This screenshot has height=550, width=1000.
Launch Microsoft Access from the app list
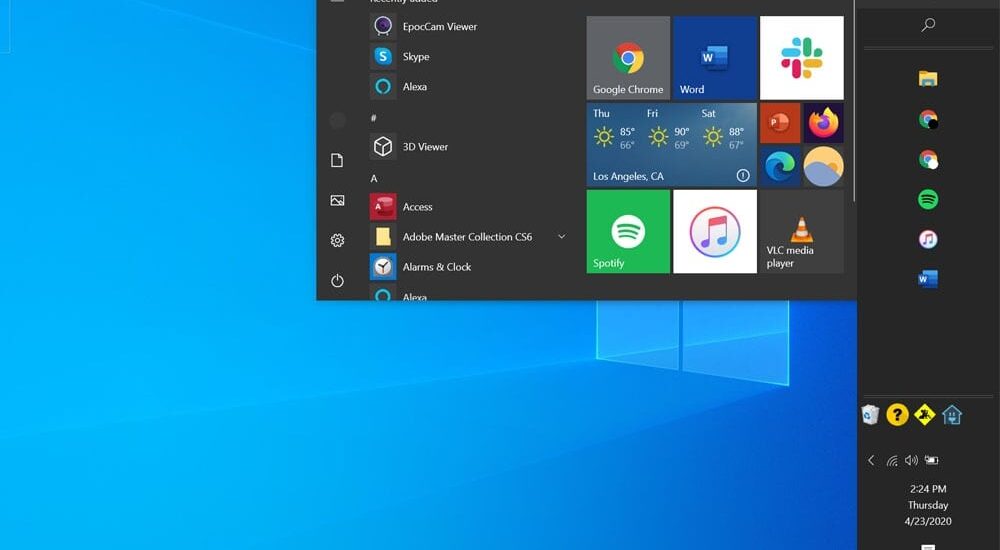(x=469, y=207)
